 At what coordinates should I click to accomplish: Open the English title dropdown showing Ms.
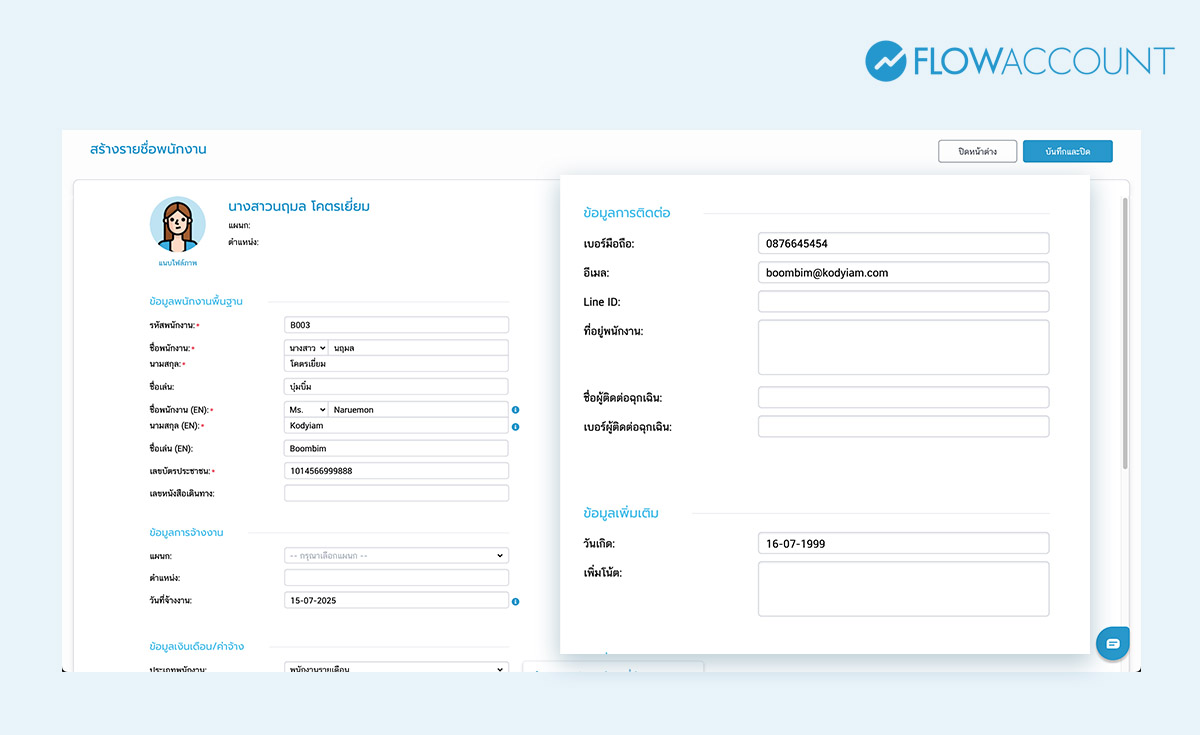[x=306, y=410]
